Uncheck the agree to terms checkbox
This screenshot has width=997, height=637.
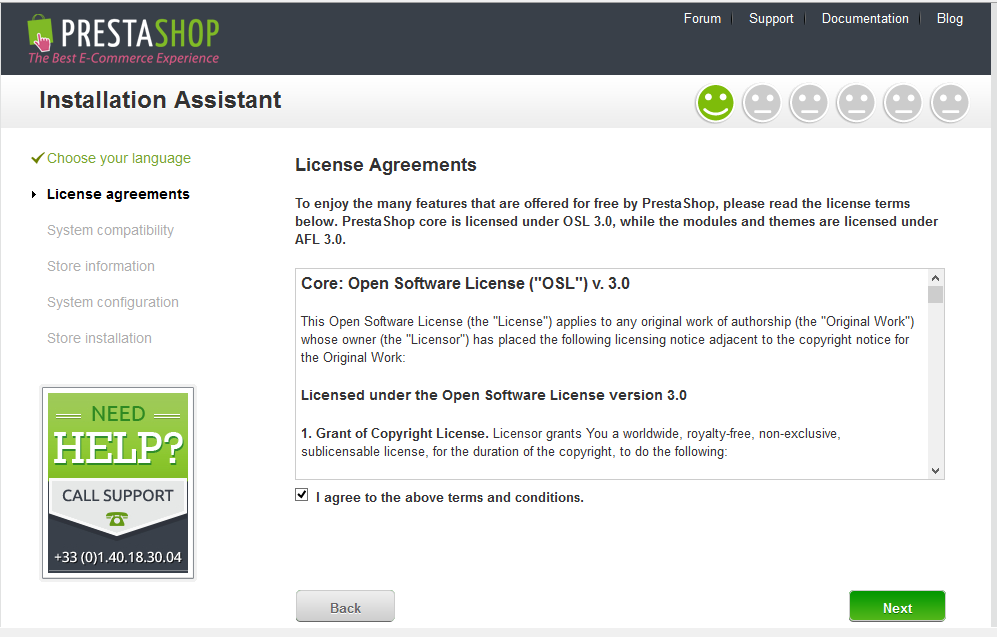click(x=301, y=495)
